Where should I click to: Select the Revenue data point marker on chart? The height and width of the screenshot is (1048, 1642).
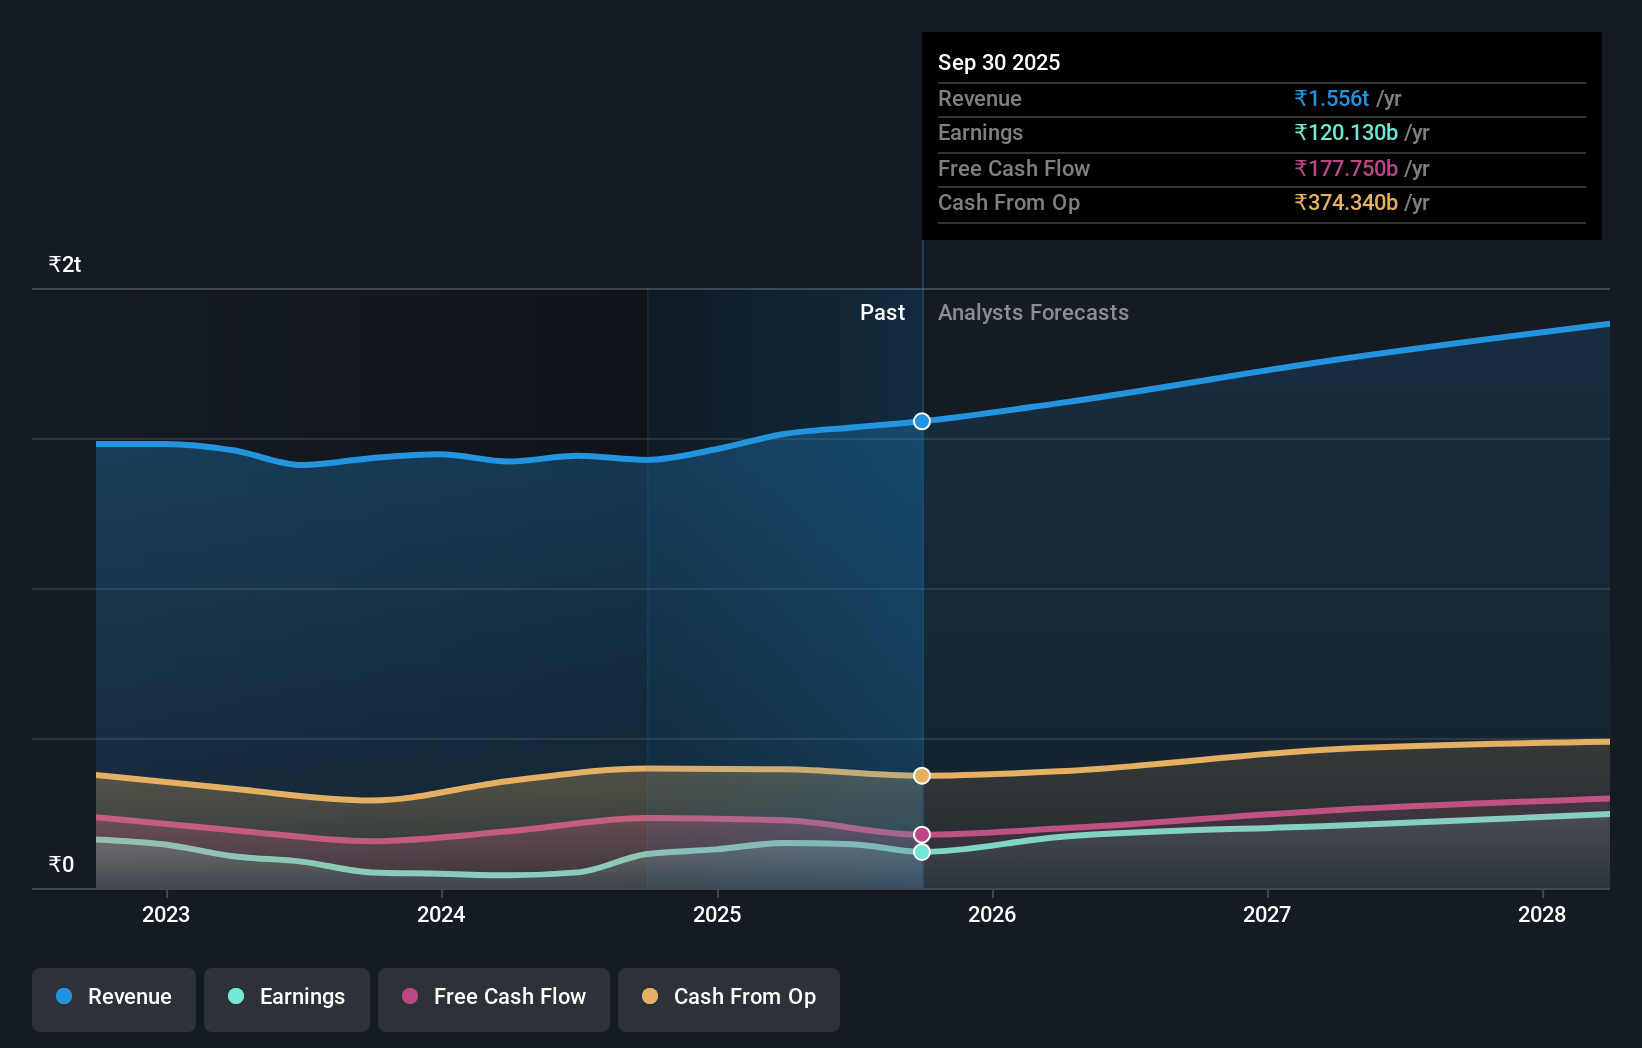(921, 421)
